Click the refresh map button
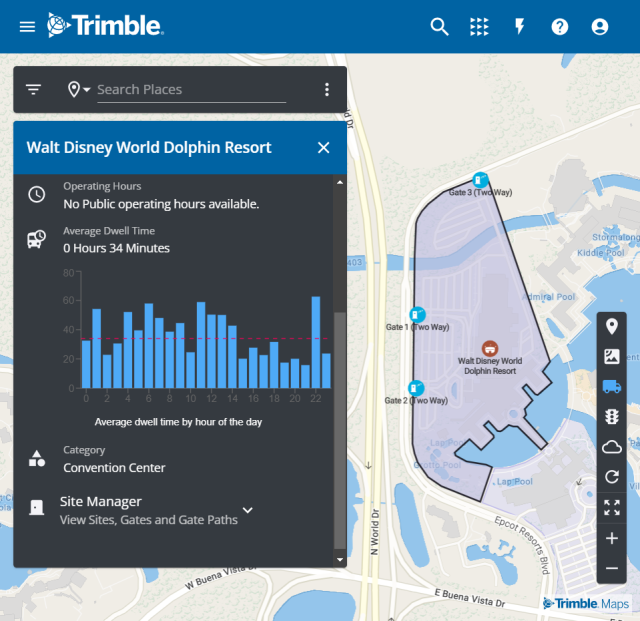Screen dimensions: 640x621 [611, 476]
